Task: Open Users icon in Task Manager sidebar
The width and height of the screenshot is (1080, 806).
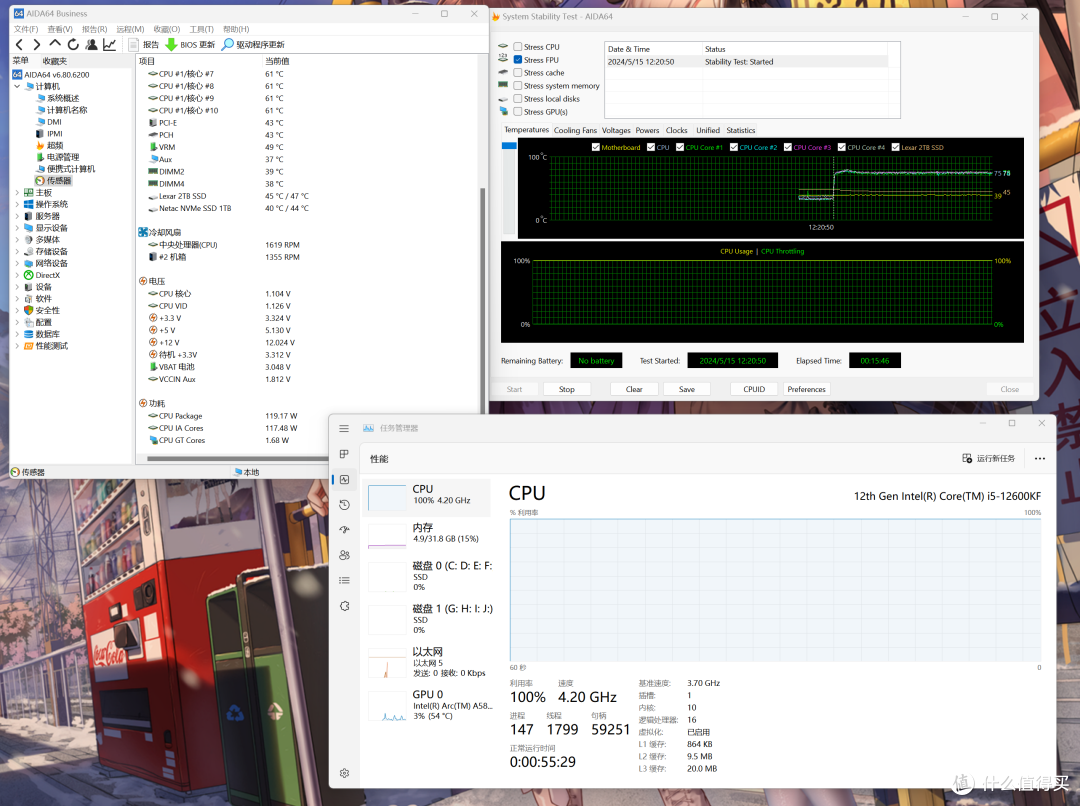Action: pyautogui.click(x=344, y=555)
